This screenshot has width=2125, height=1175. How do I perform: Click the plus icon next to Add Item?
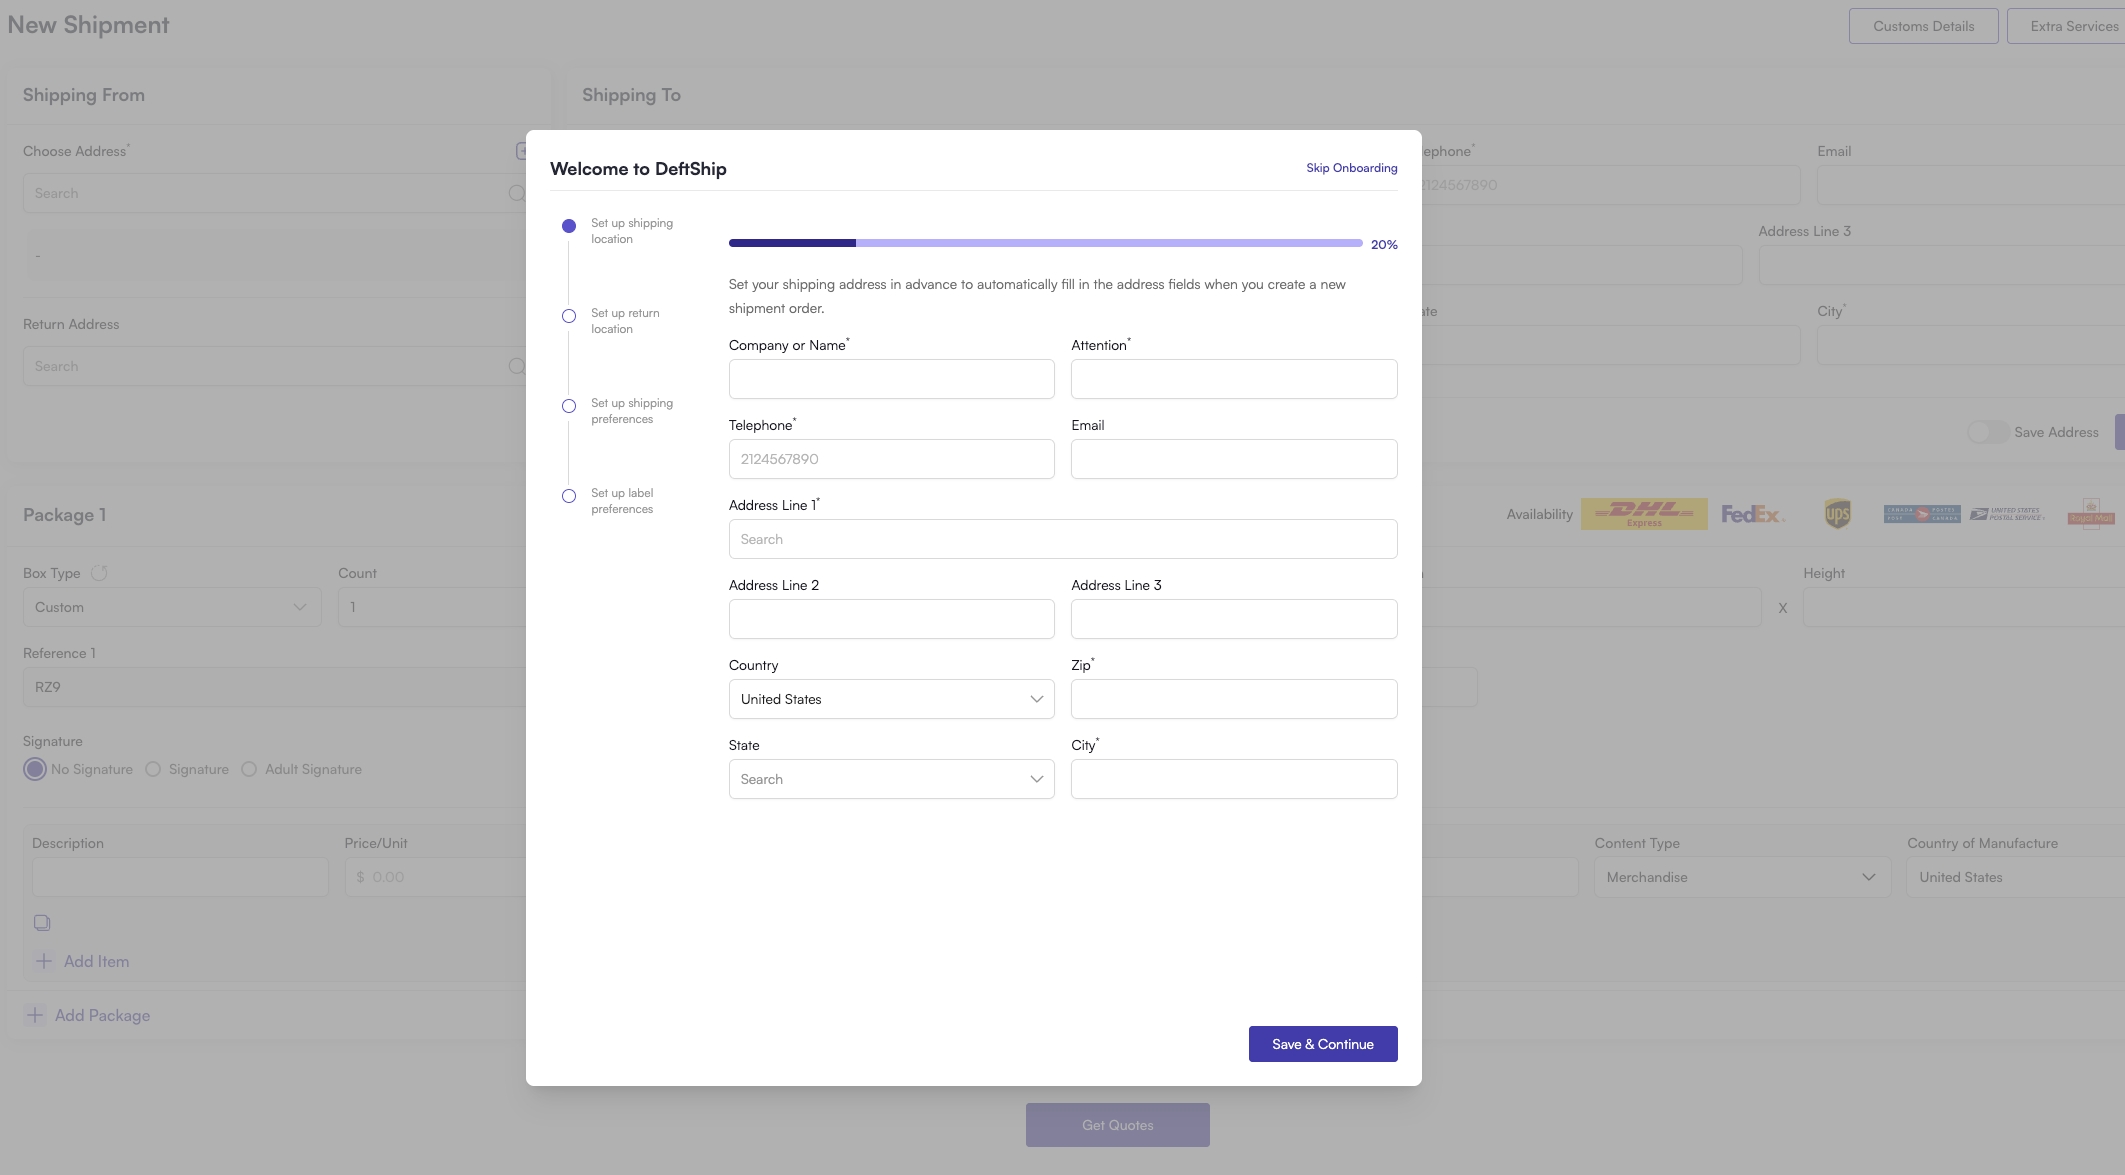coord(44,961)
